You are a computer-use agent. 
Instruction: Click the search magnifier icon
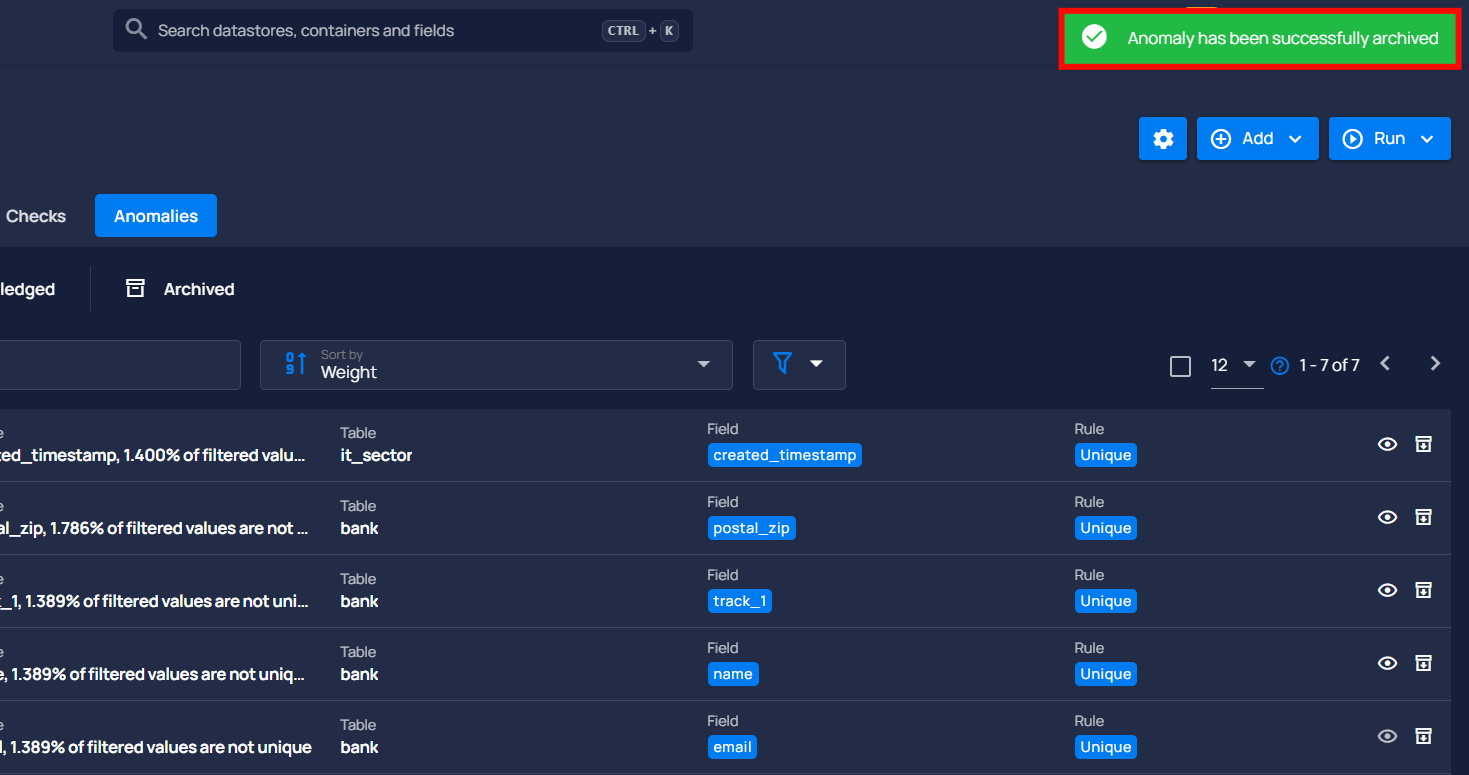136,30
